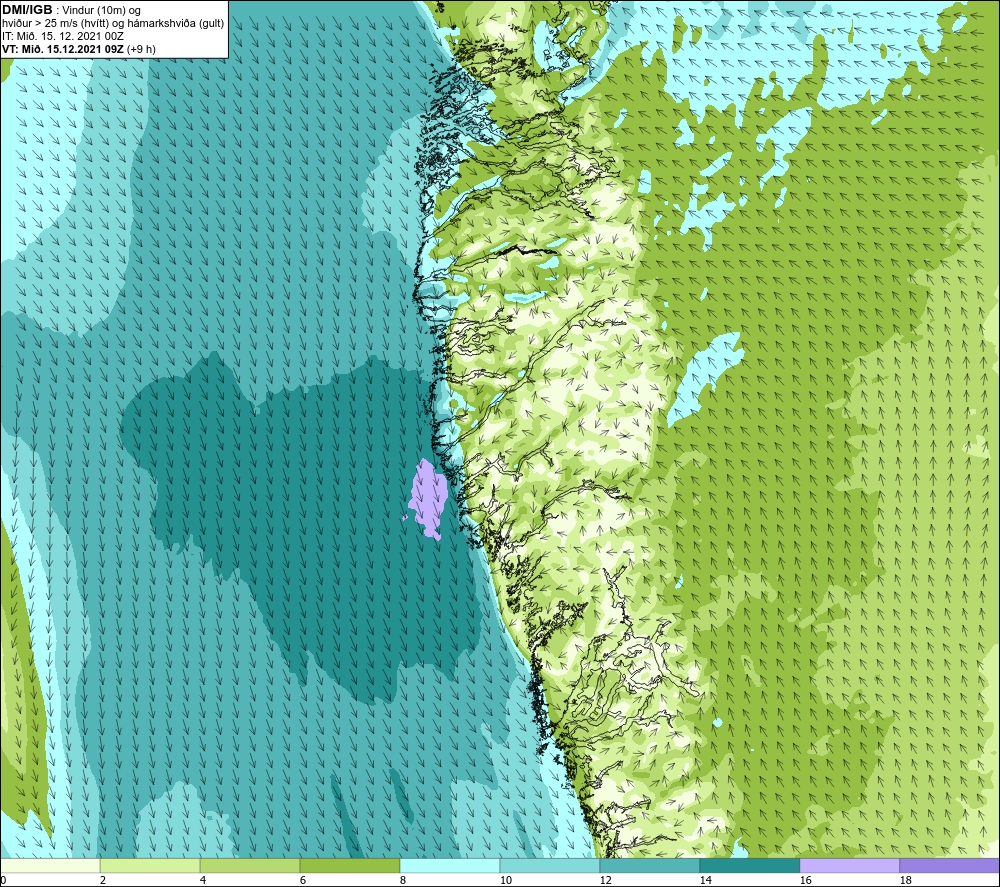Viewport: 1000px width, 887px height.
Task: Click the legend value 14
Action: [x=705, y=880]
